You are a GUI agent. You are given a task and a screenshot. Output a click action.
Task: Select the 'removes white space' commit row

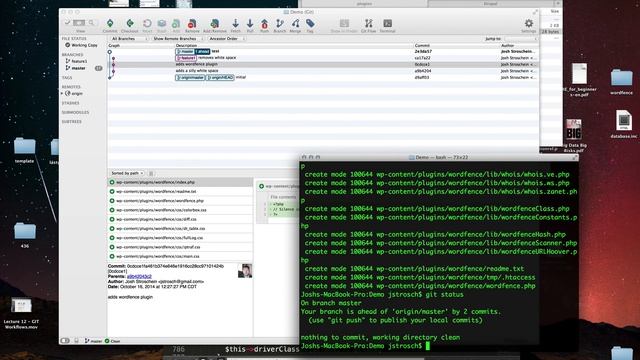[x=323, y=58]
